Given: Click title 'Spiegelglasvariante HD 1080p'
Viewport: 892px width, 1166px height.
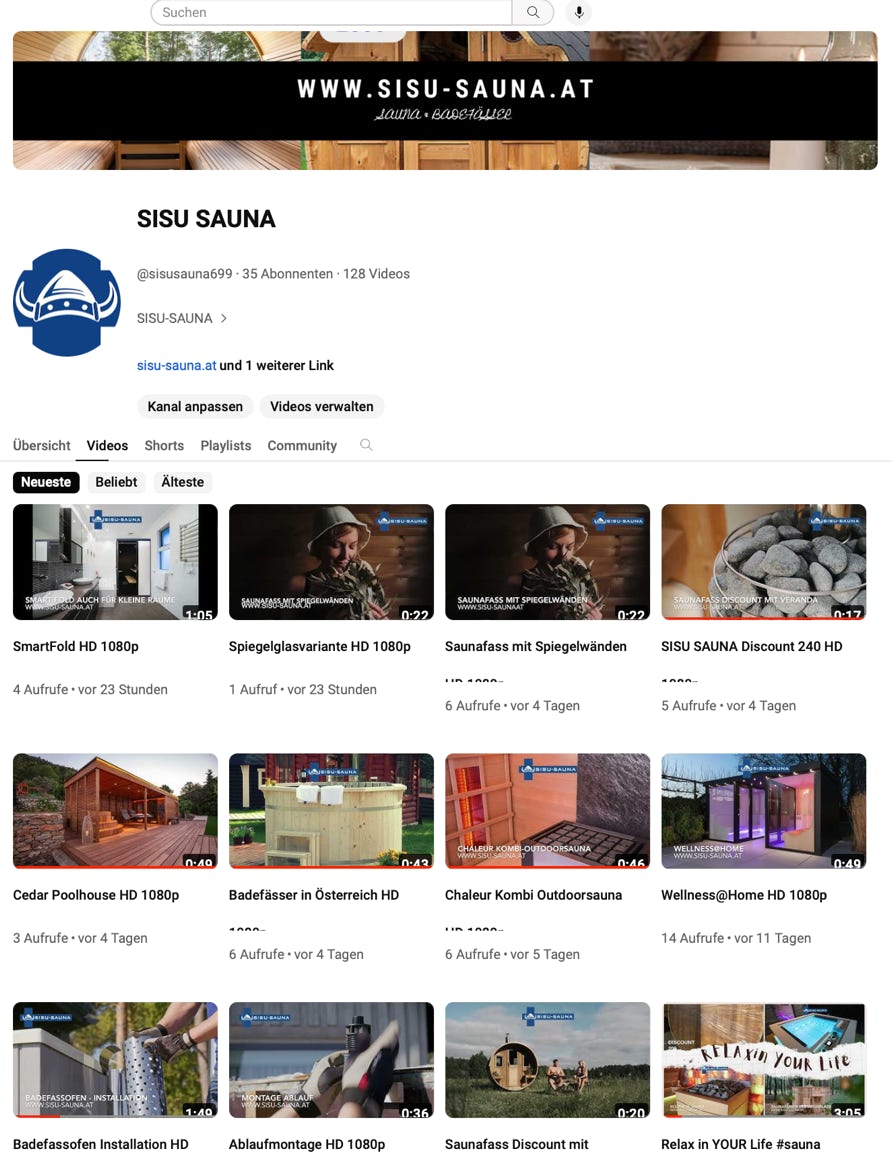Looking at the screenshot, I should (320, 646).
